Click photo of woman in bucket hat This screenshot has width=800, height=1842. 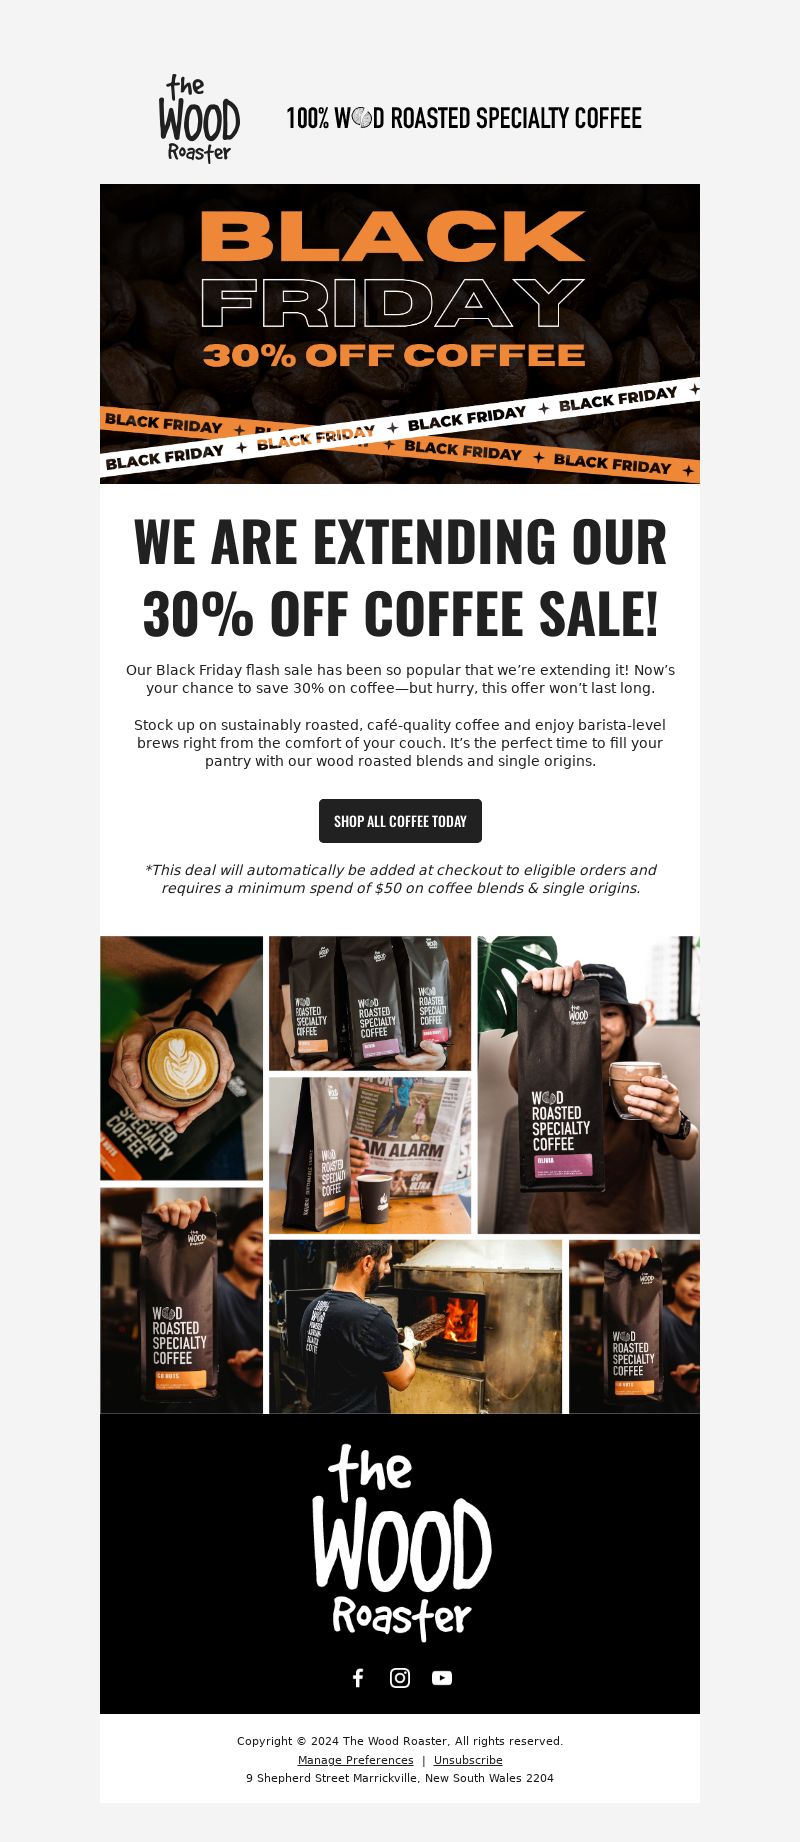tap(589, 1085)
